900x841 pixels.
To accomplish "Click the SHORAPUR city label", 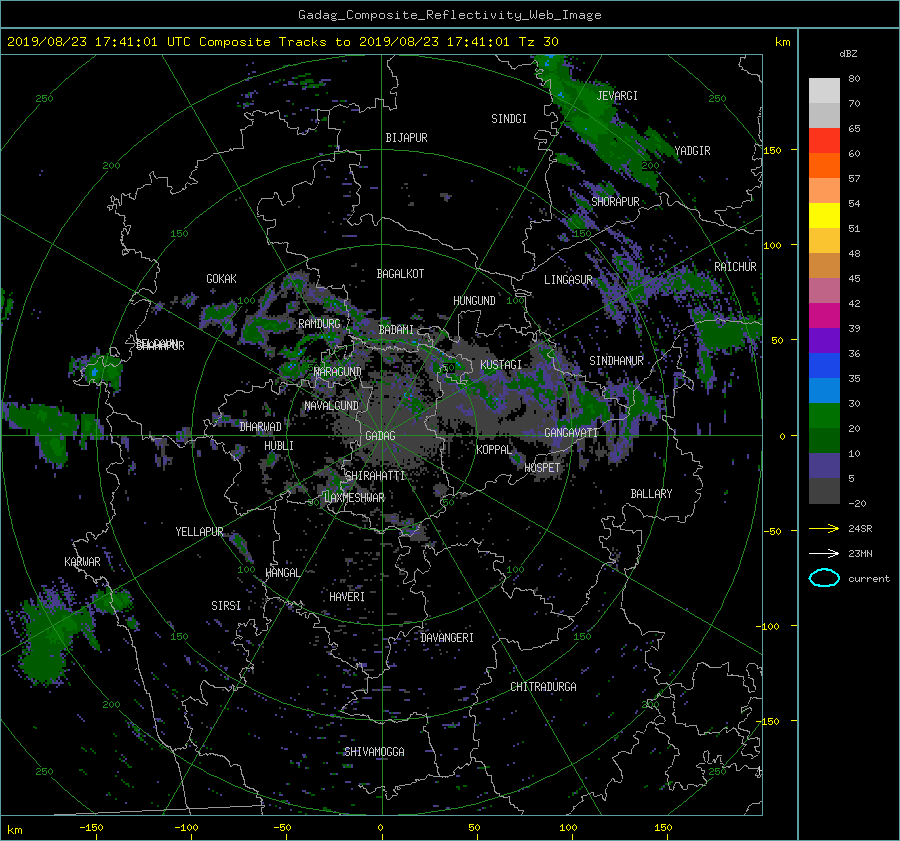I will [x=615, y=202].
